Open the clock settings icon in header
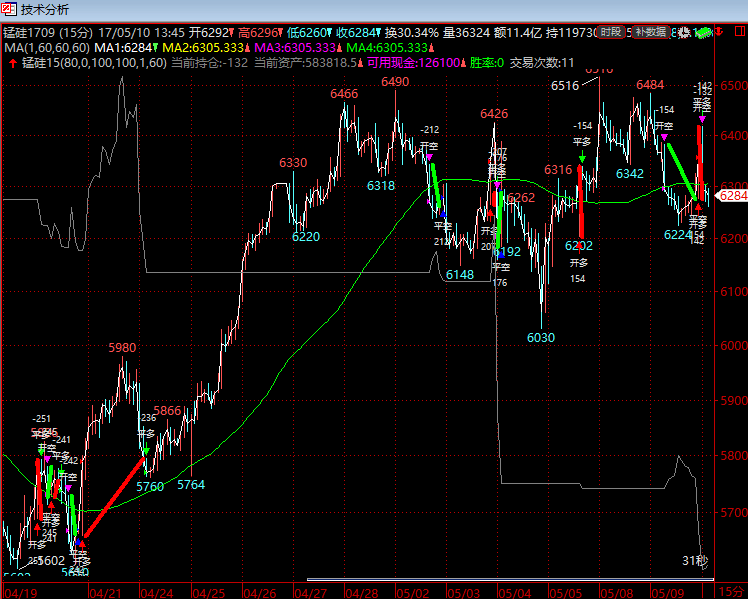Image resolution: width=748 pixels, height=599 pixels. pos(684,32)
